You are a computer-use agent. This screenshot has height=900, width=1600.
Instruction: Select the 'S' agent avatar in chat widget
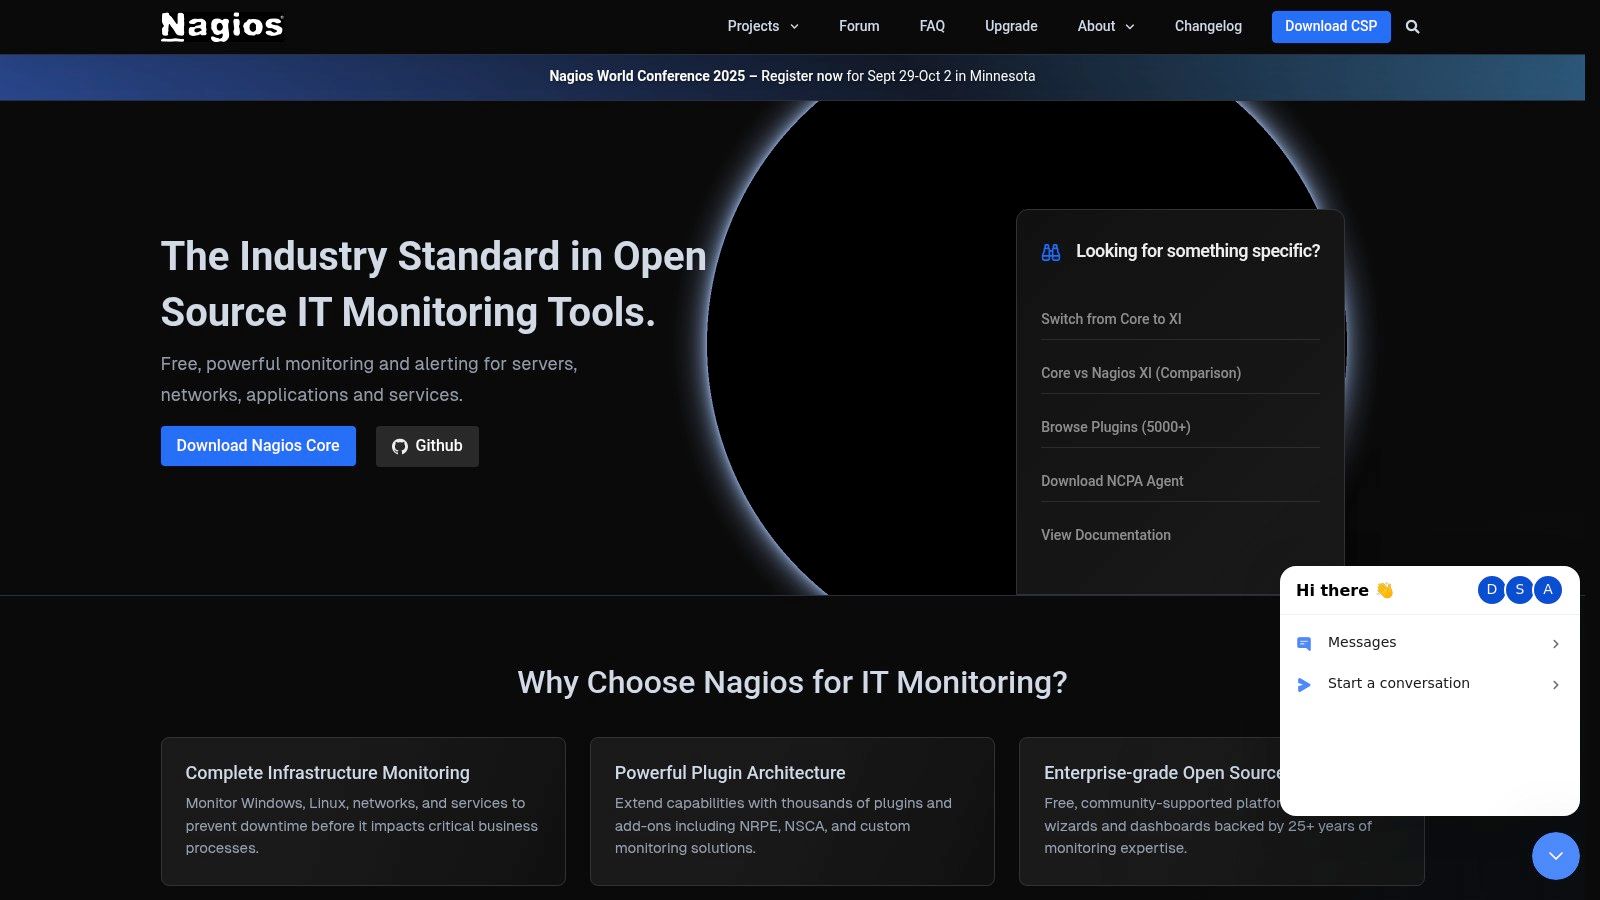point(1519,590)
